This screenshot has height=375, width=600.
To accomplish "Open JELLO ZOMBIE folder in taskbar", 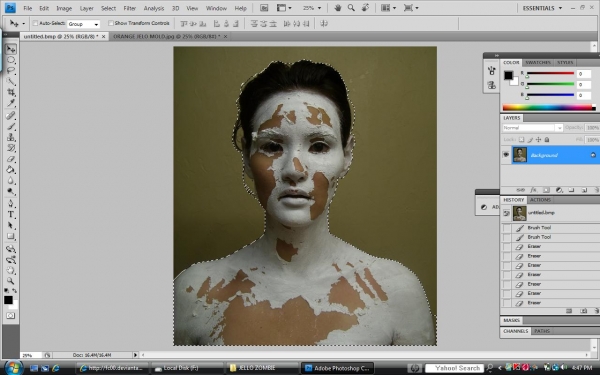I will pos(262,368).
